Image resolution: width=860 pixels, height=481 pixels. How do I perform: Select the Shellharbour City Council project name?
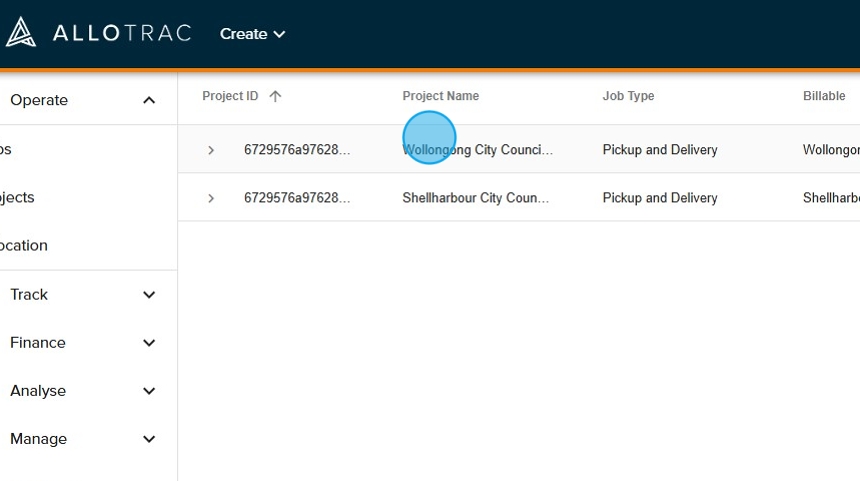(x=475, y=198)
